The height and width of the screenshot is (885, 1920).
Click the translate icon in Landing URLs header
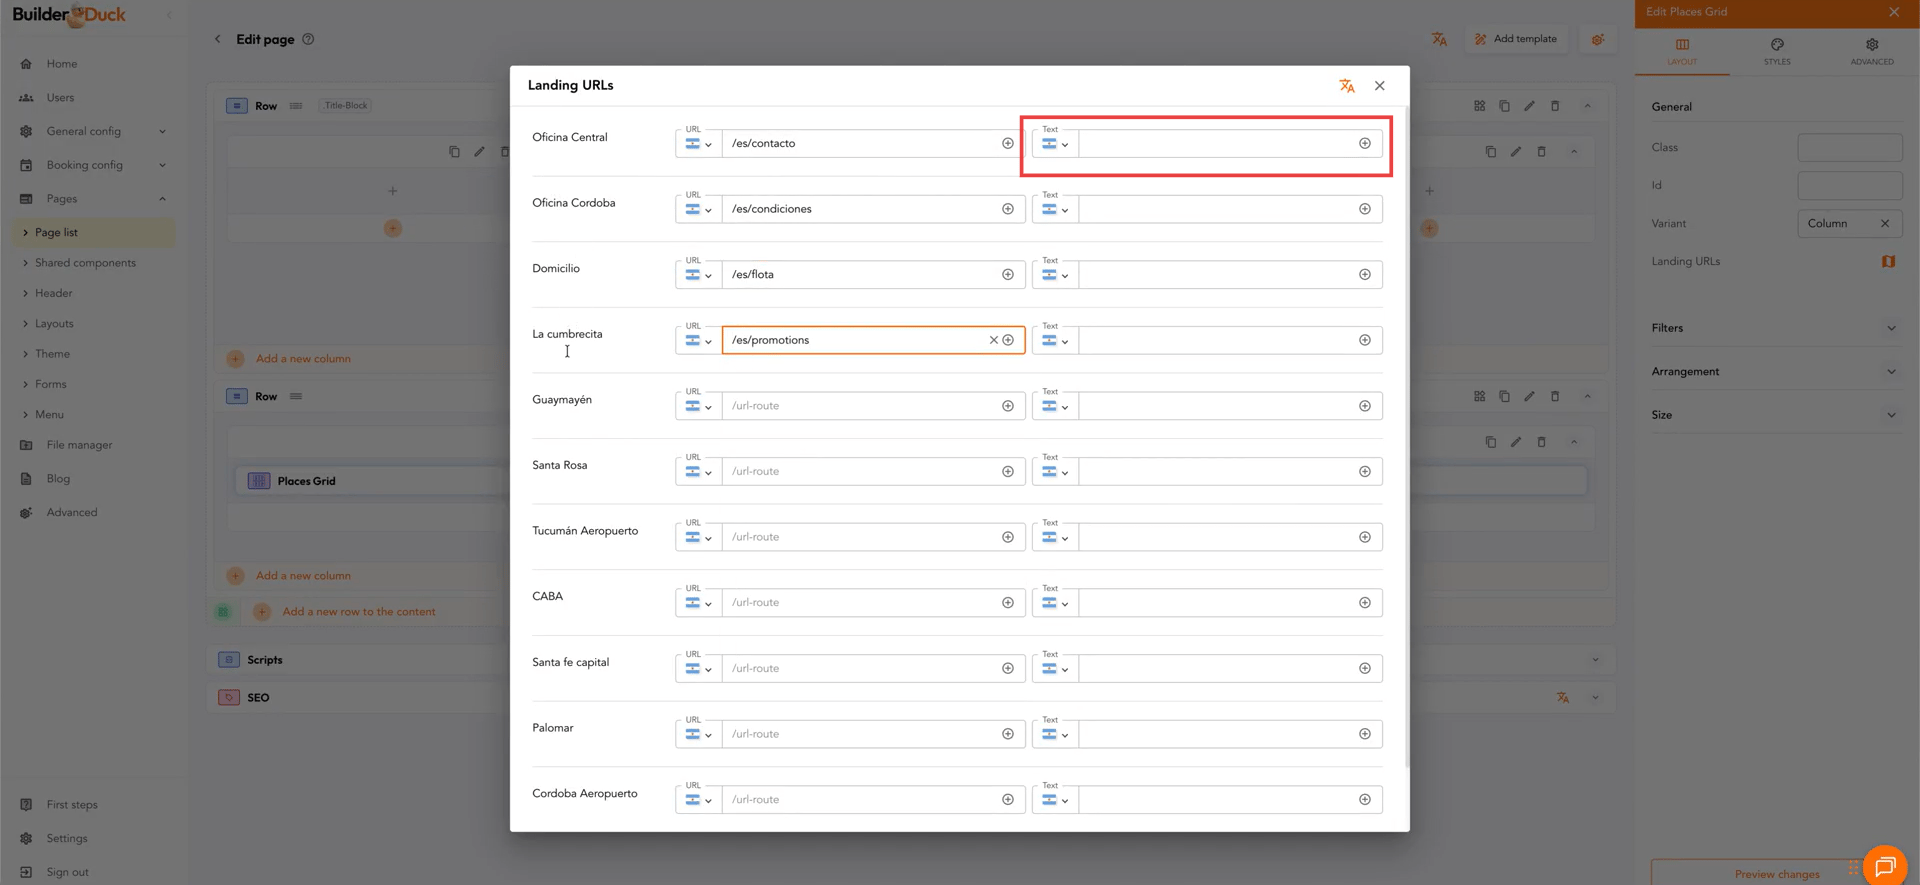click(1346, 86)
